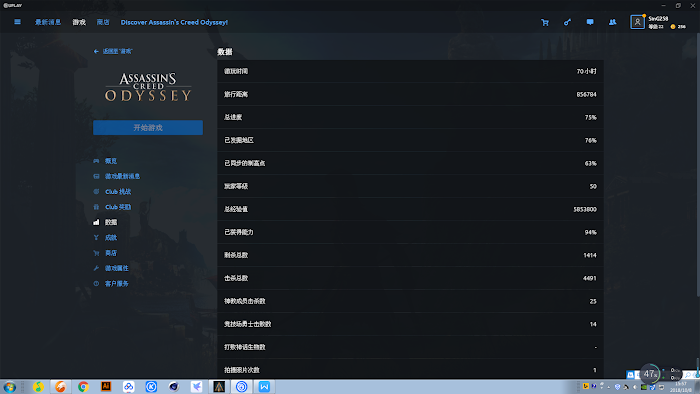
Task: Open the friends list icon
Action: [612, 22]
